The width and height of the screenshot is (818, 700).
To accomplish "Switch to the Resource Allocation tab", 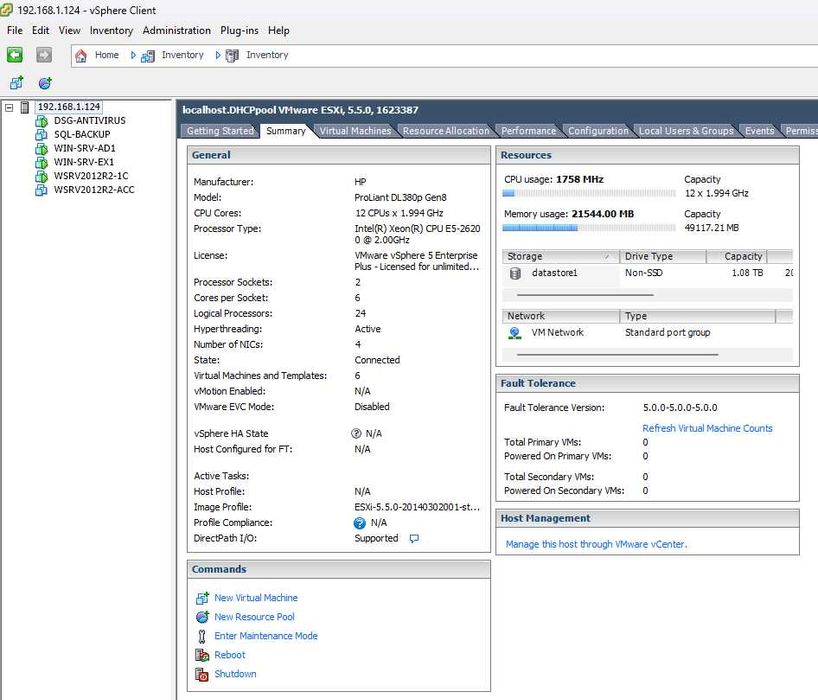I will (446, 131).
